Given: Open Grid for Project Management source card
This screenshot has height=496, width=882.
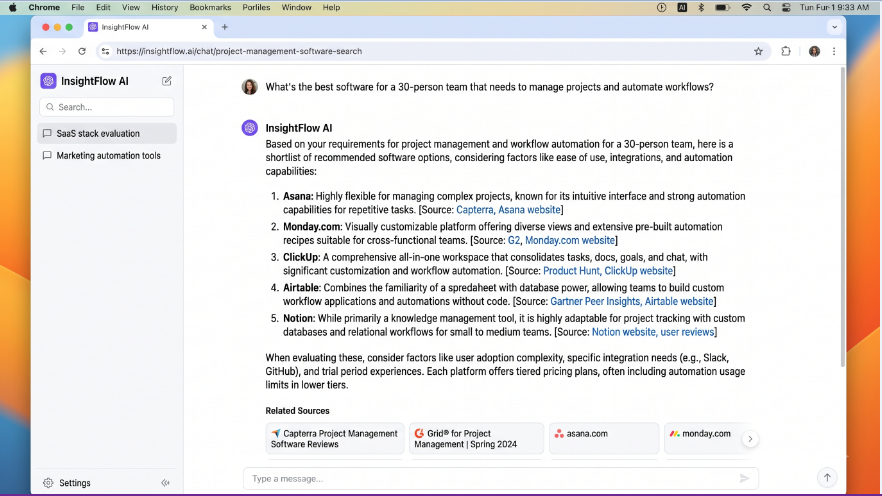Looking at the screenshot, I should (476, 439).
